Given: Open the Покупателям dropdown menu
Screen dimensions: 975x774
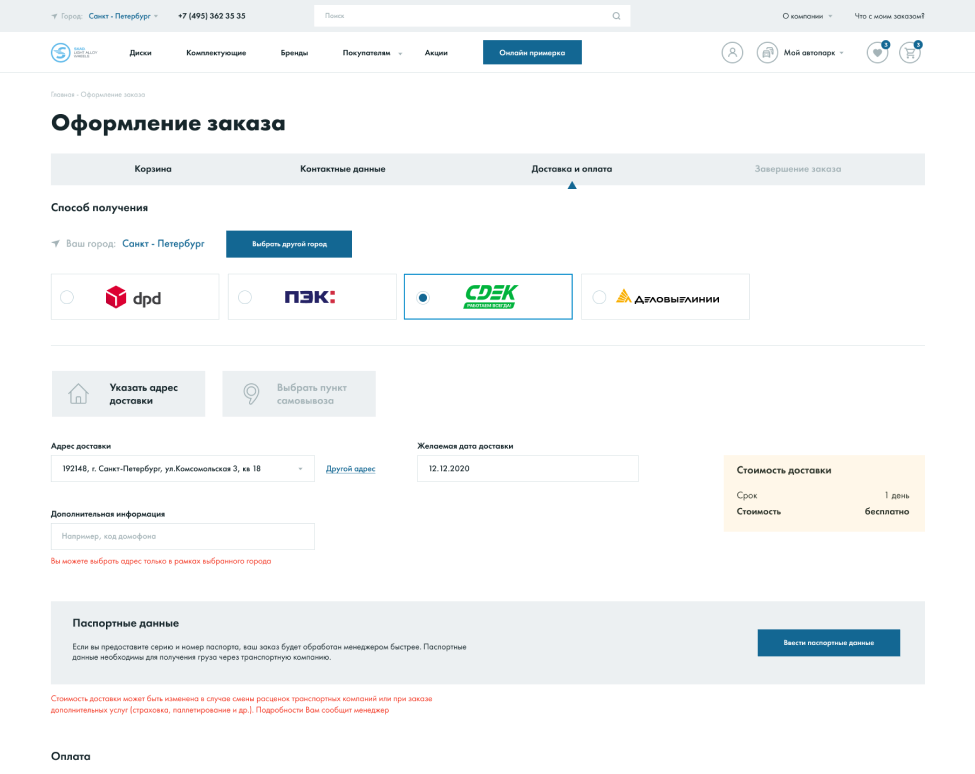Looking at the screenshot, I should (x=371, y=53).
